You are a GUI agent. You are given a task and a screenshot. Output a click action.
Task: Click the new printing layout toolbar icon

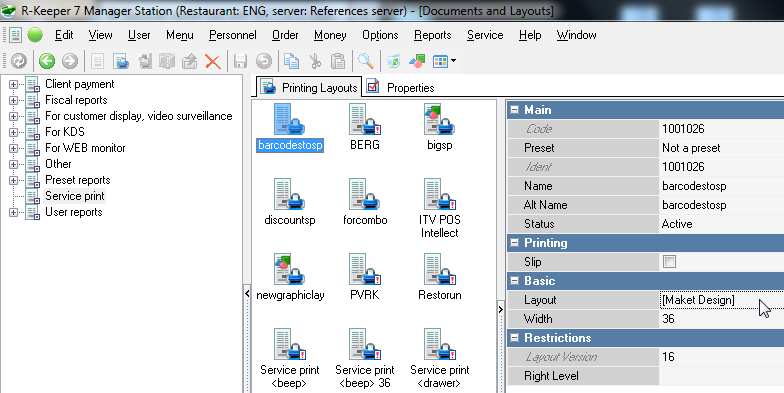(x=121, y=62)
